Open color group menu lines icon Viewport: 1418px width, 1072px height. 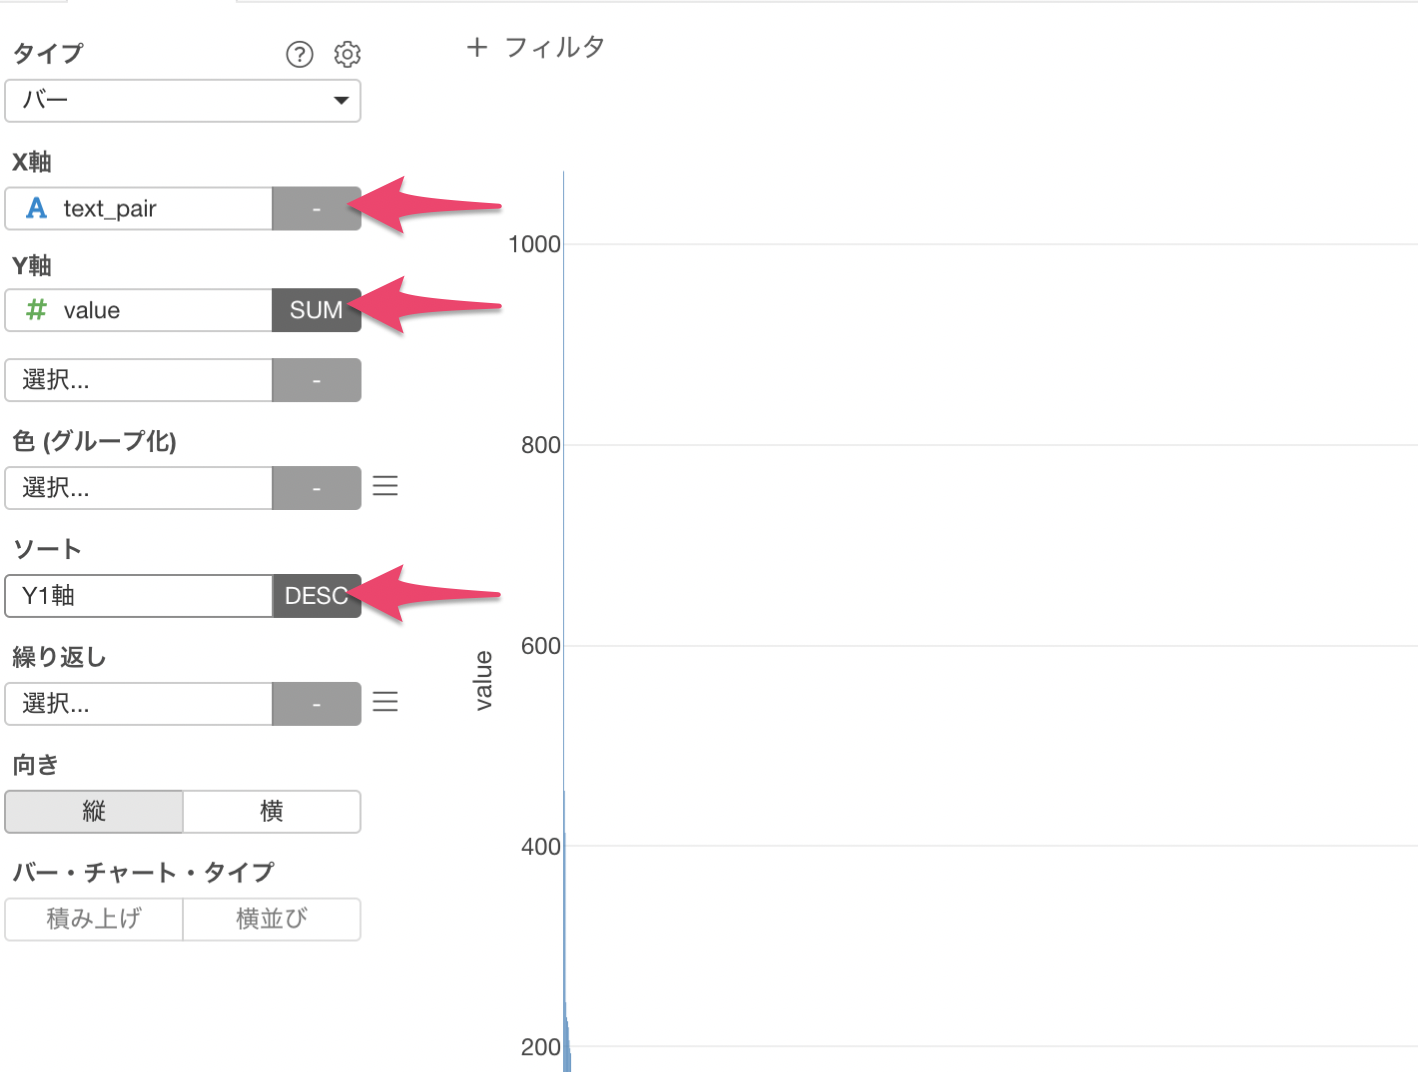(385, 486)
